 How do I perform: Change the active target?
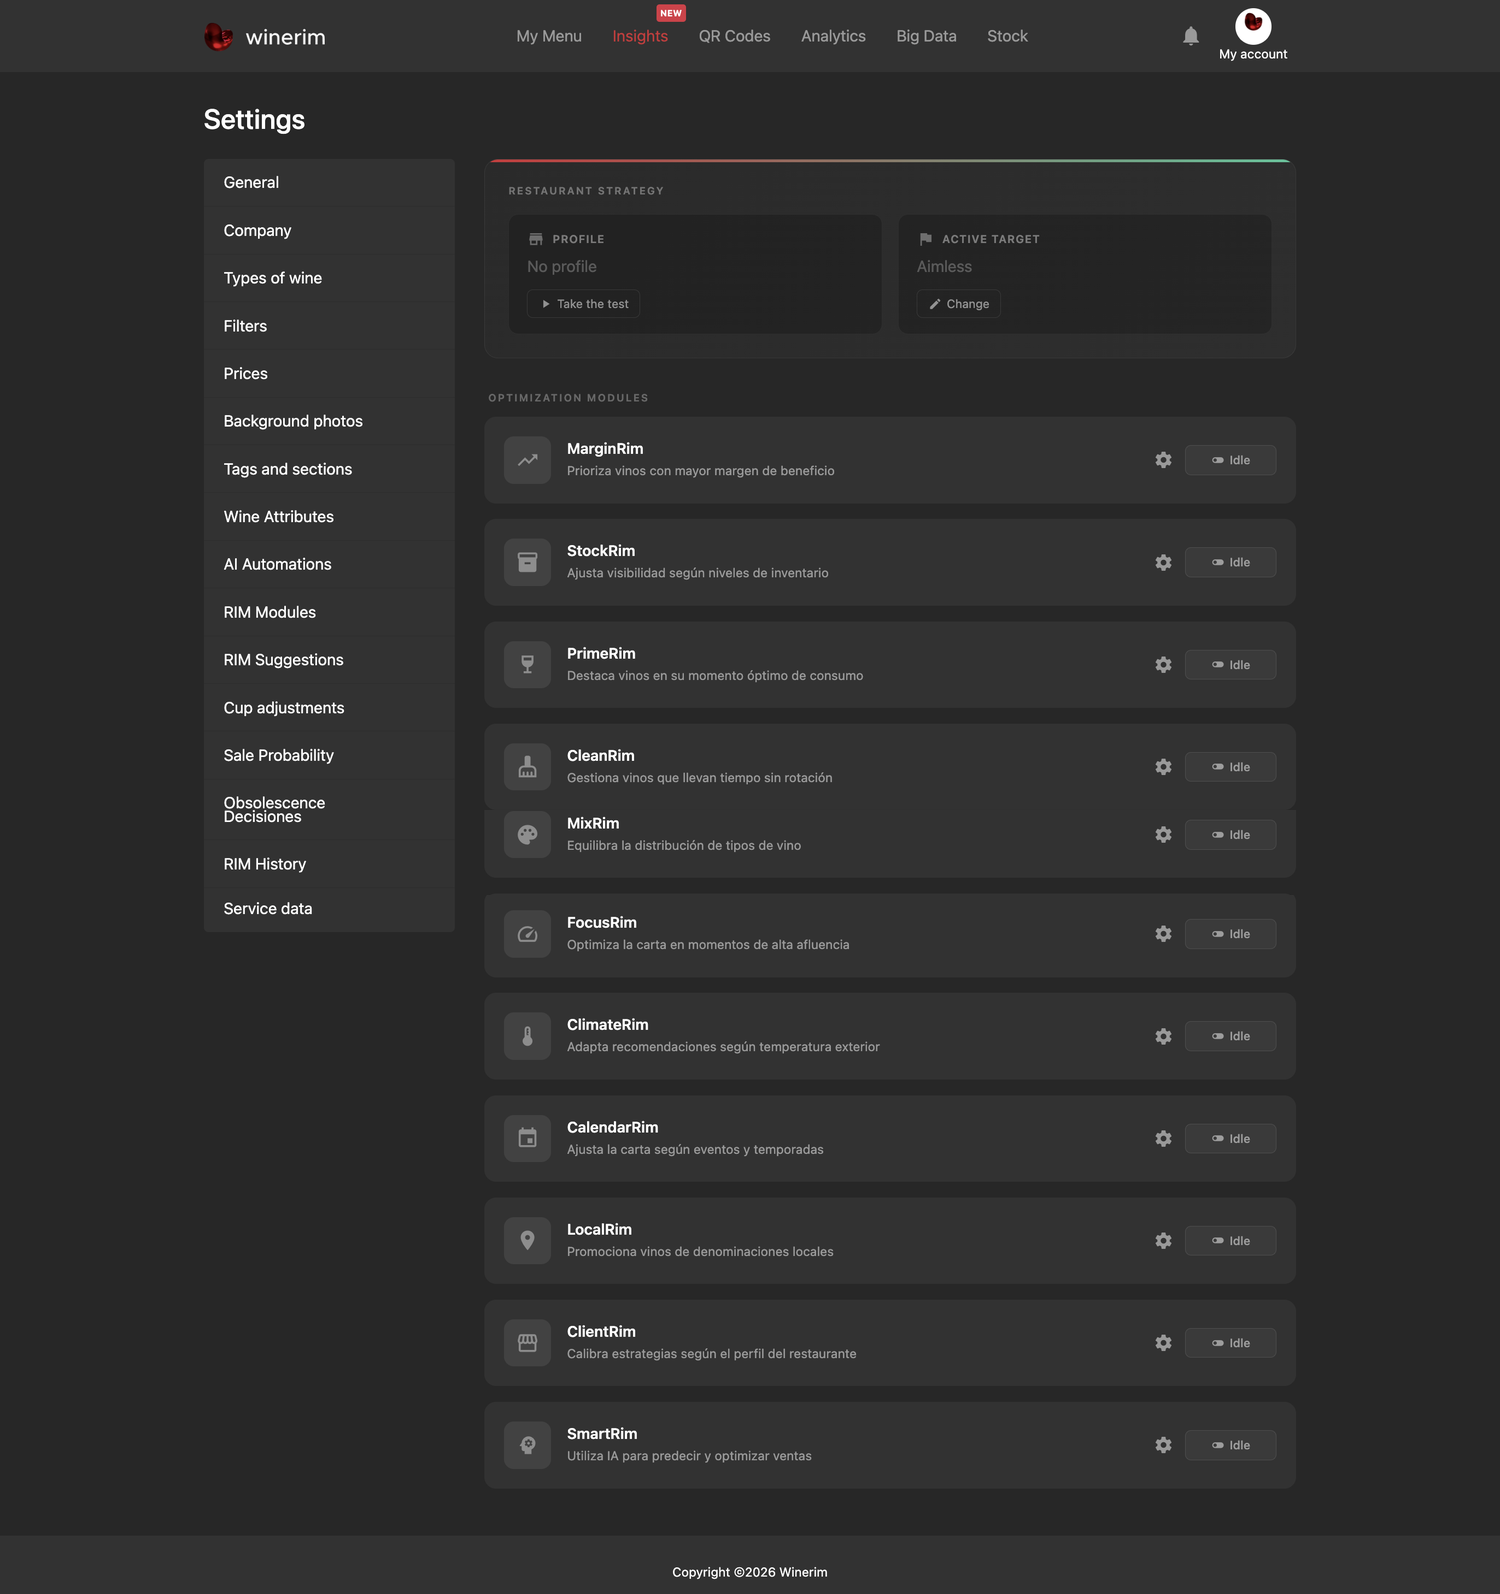point(958,304)
